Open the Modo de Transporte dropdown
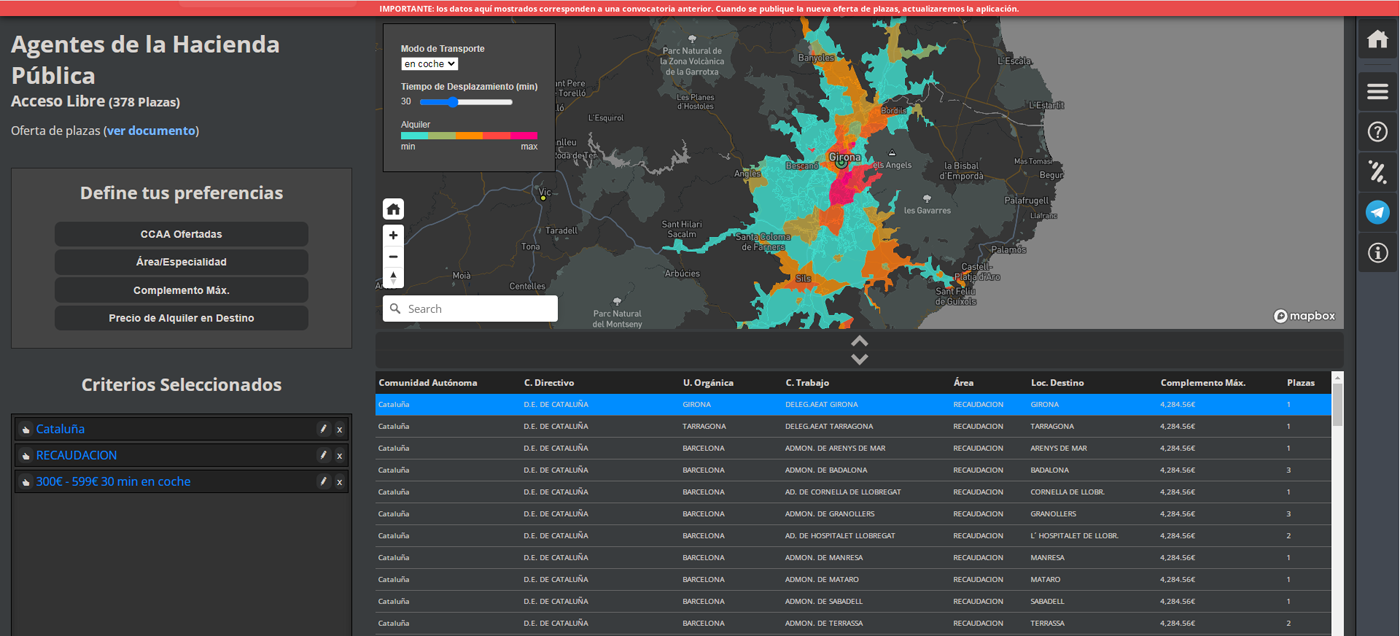The image size is (1400, 636). click(429, 64)
